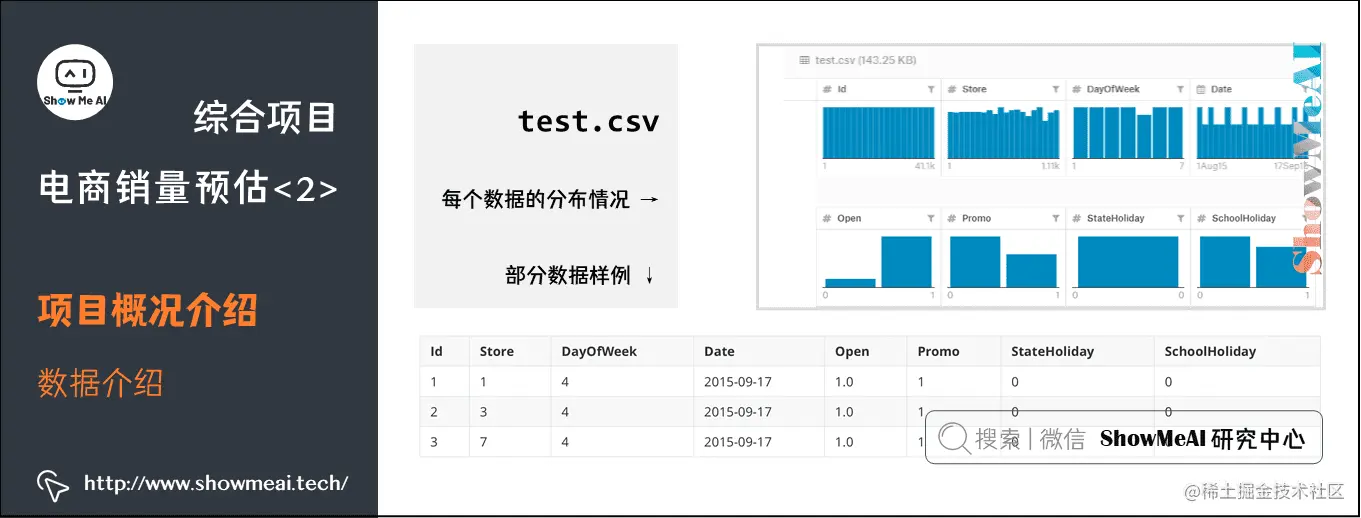
Task: Click the SchoolHoliday value 0 in the Id 1 row
Action: [1169, 382]
